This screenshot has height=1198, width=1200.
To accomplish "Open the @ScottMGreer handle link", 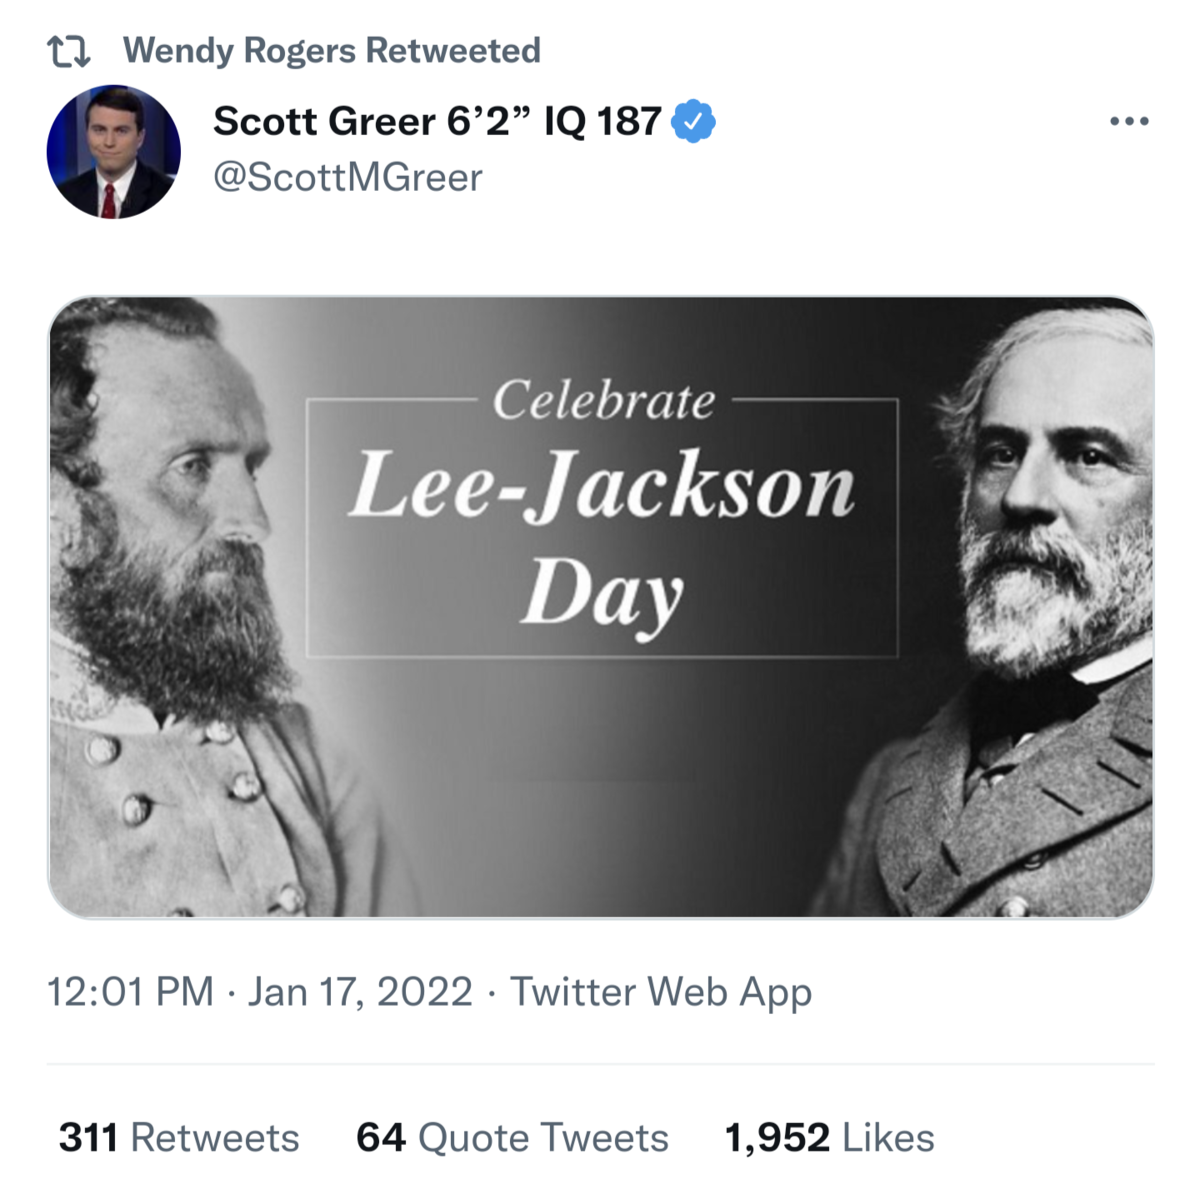I will click(347, 178).
